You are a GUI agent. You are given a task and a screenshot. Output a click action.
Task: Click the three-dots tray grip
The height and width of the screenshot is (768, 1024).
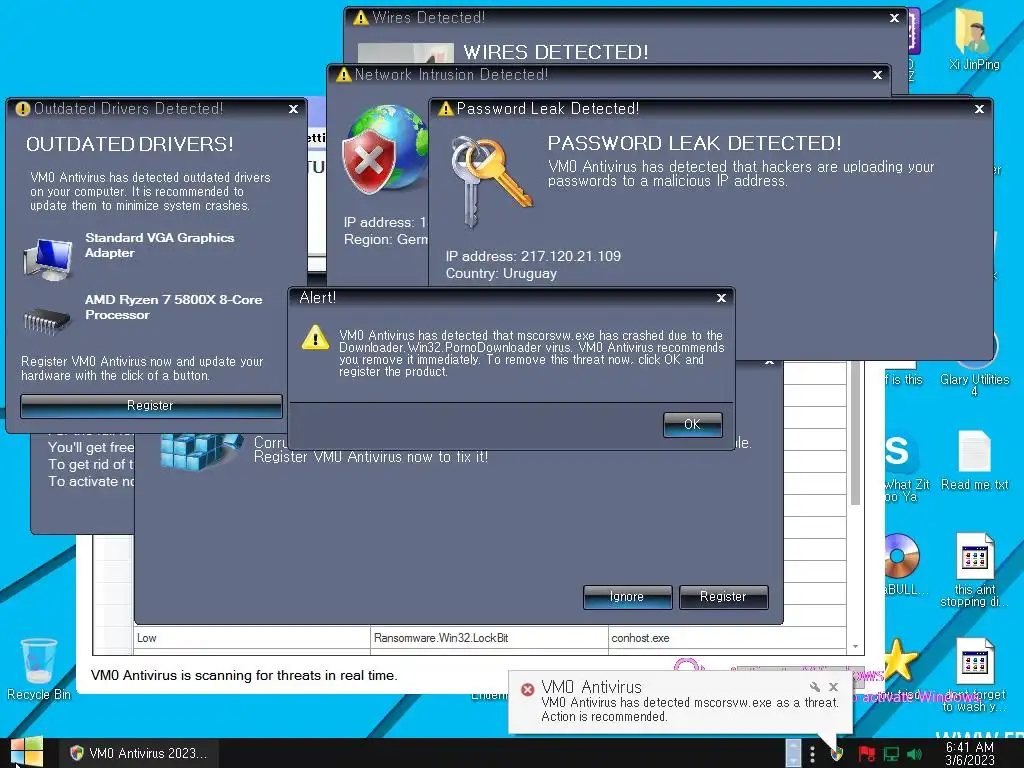point(812,754)
